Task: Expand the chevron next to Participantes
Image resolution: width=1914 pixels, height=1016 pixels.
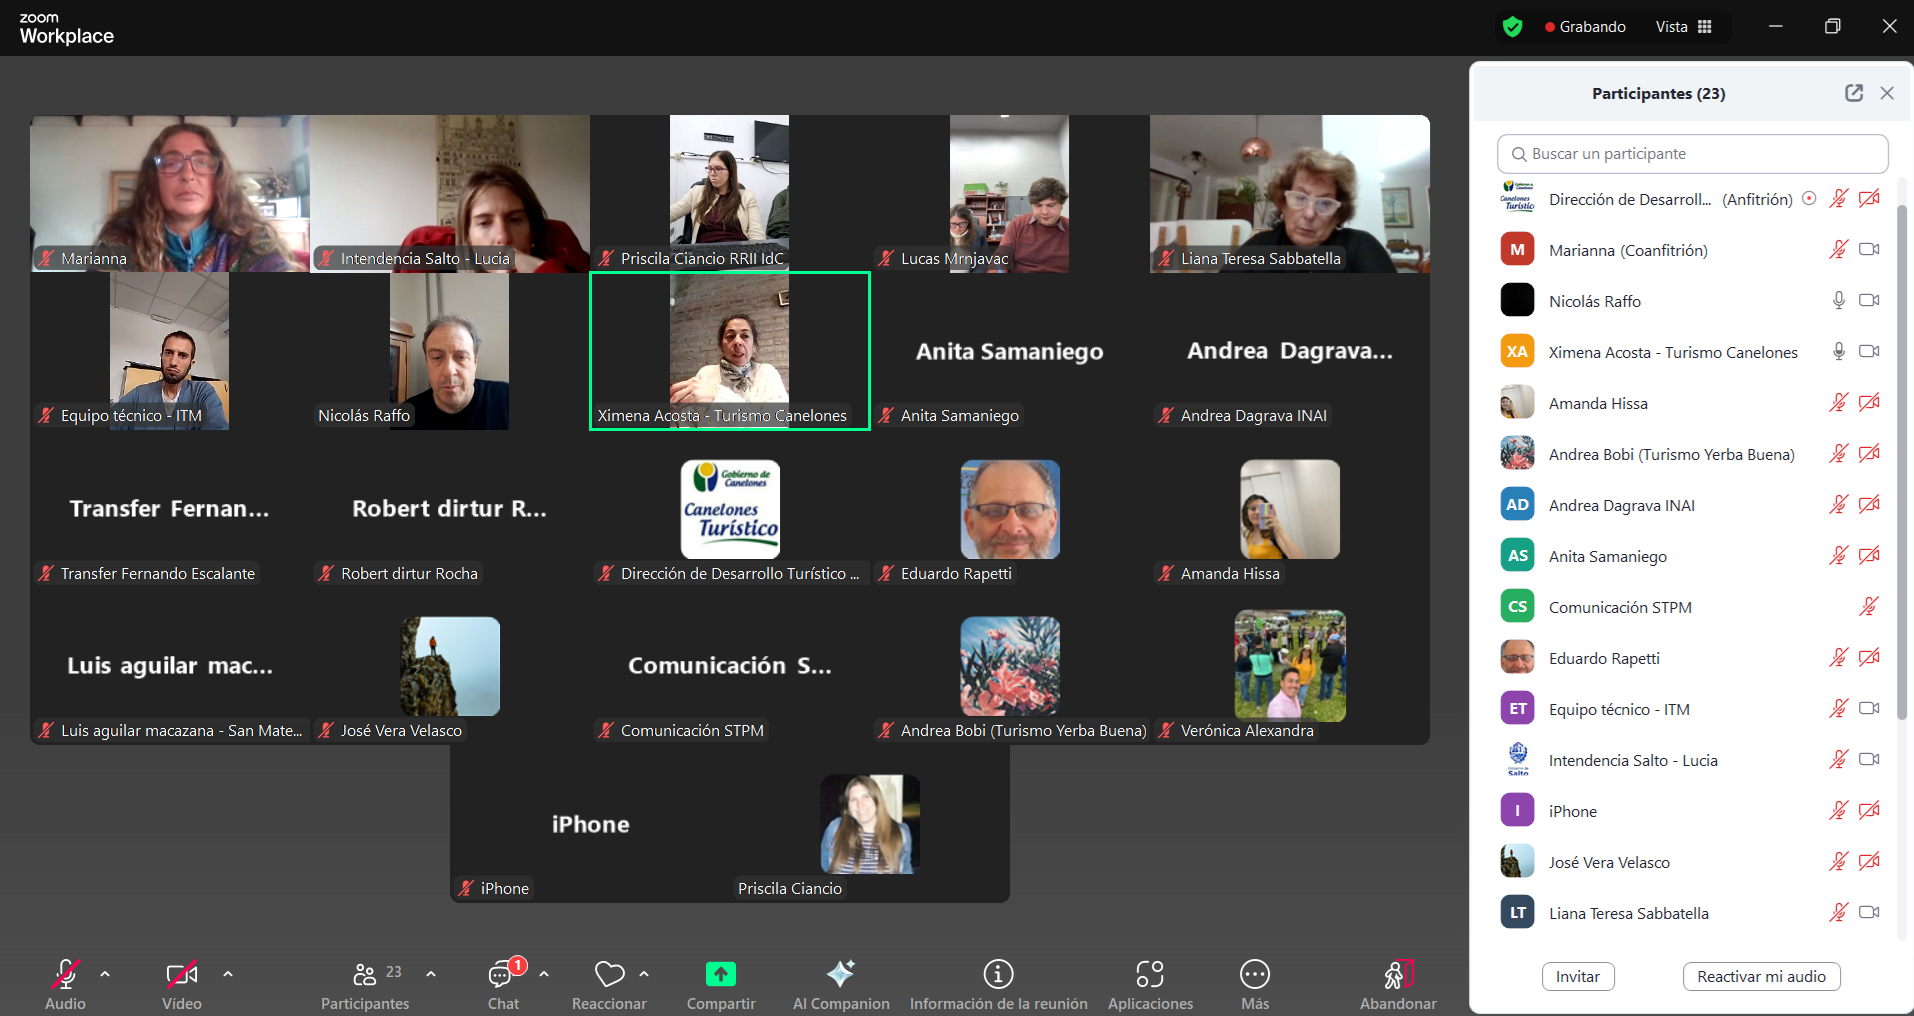Action: pyautogui.click(x=431, y=974)
